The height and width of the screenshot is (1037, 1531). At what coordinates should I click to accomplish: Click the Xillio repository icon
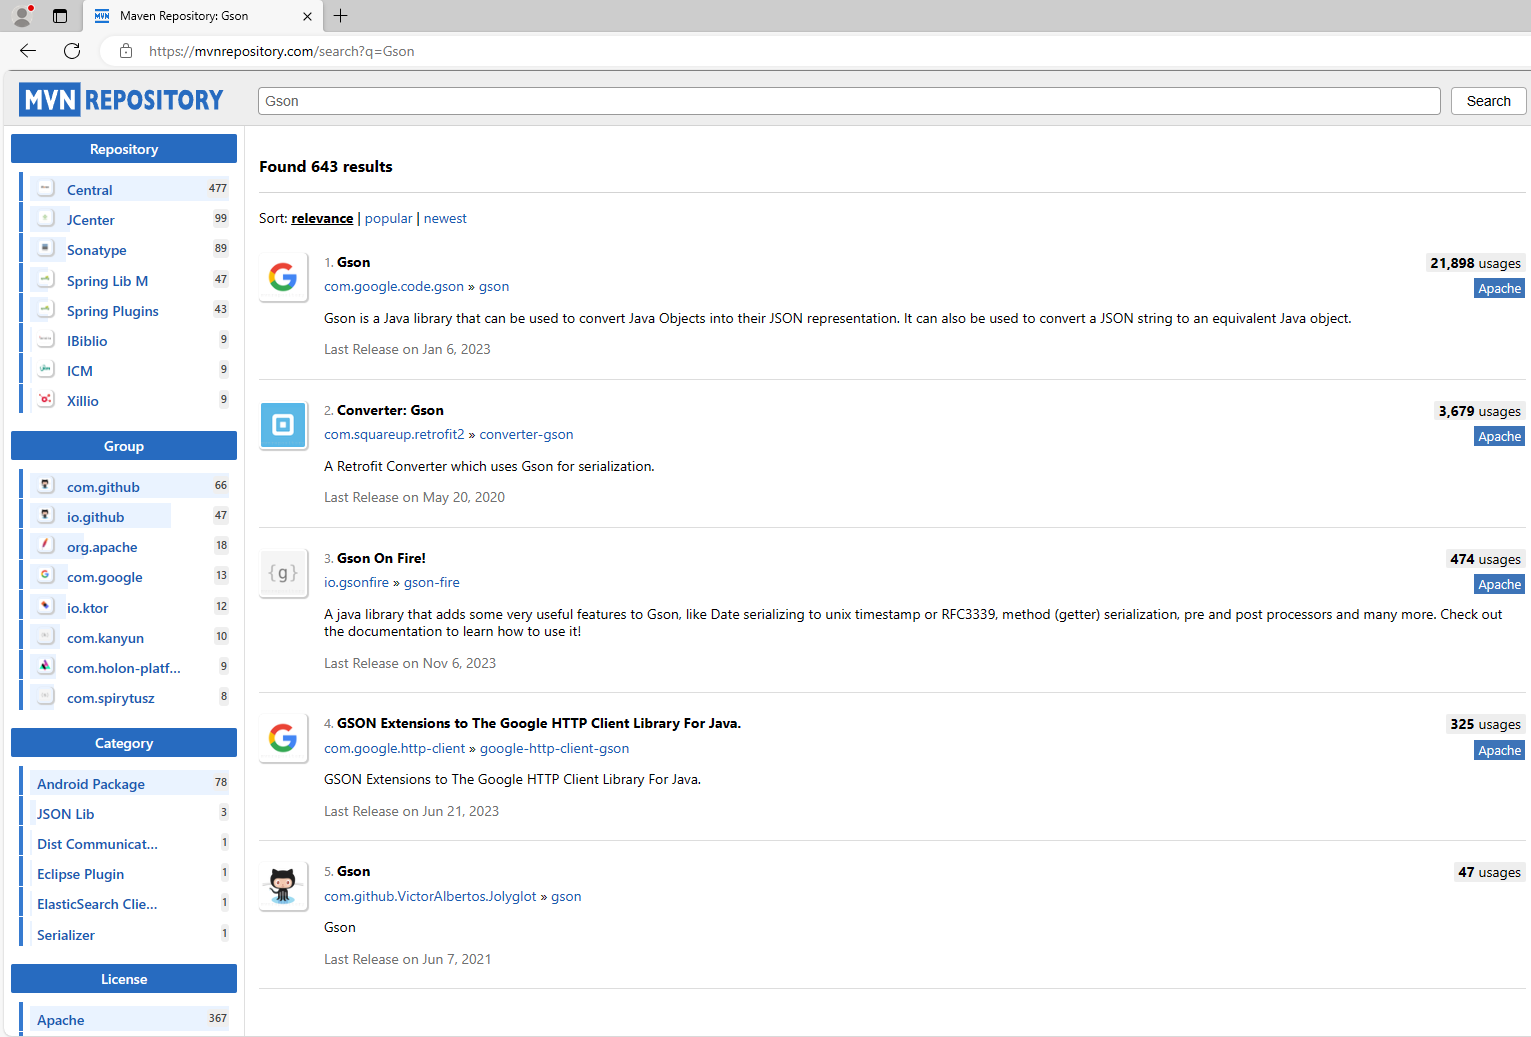click(x=46, y=400)
